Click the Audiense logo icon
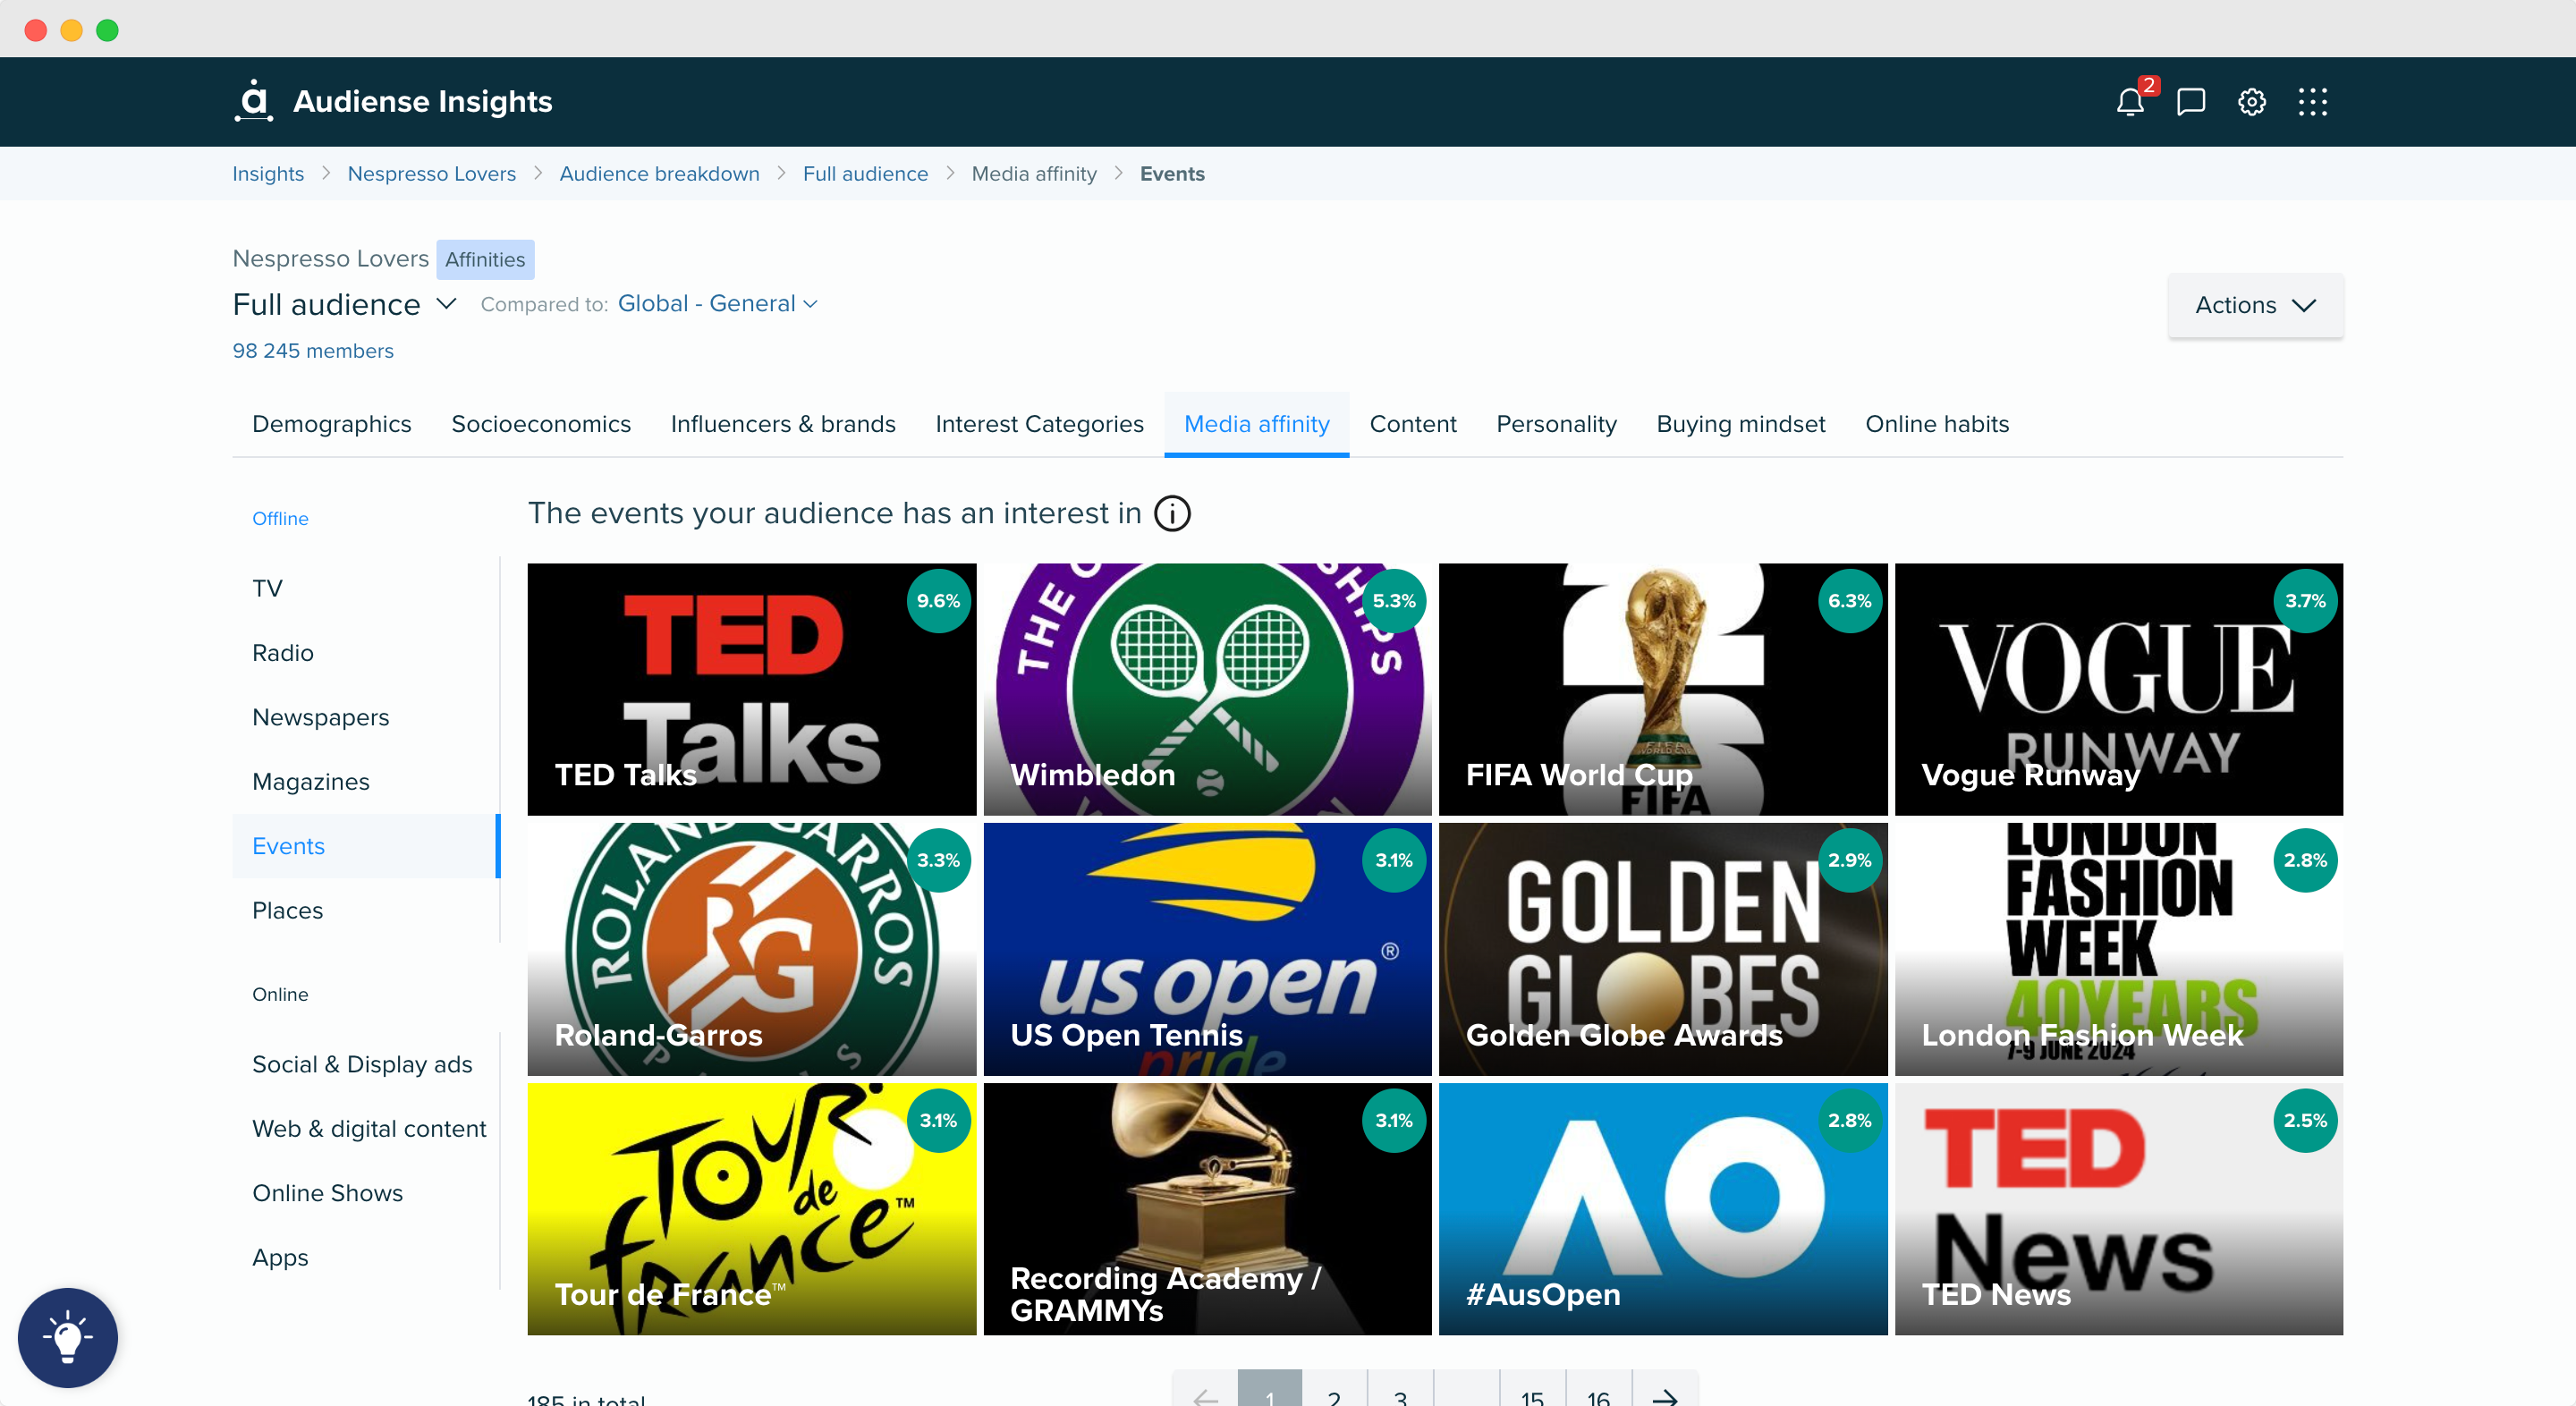The image size is (2576, 1406). click(254, 101)
